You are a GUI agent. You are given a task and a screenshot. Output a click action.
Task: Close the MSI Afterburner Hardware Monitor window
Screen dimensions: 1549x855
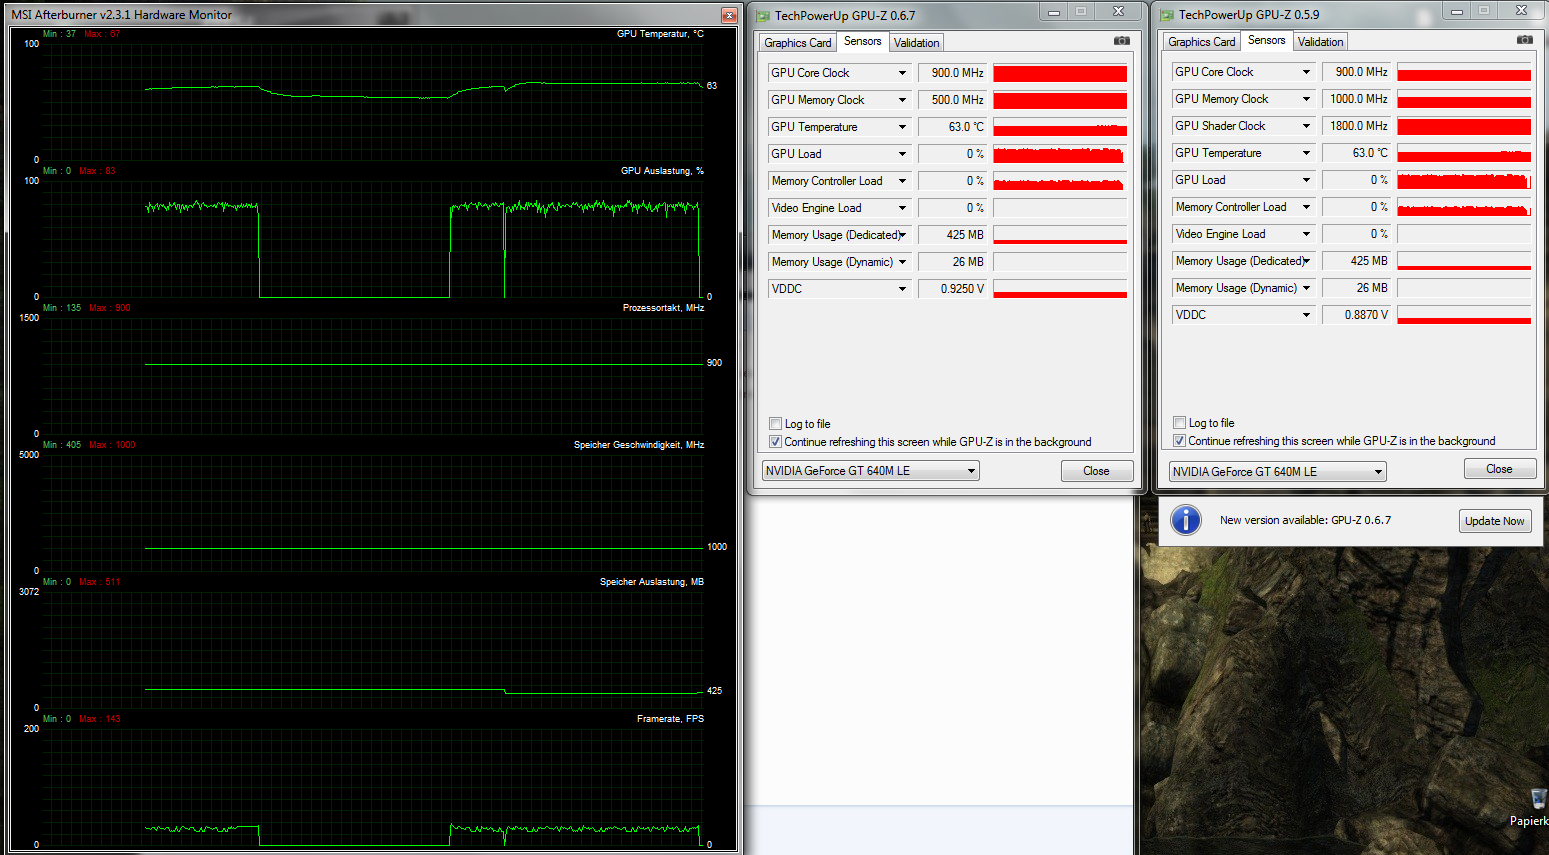729,15
